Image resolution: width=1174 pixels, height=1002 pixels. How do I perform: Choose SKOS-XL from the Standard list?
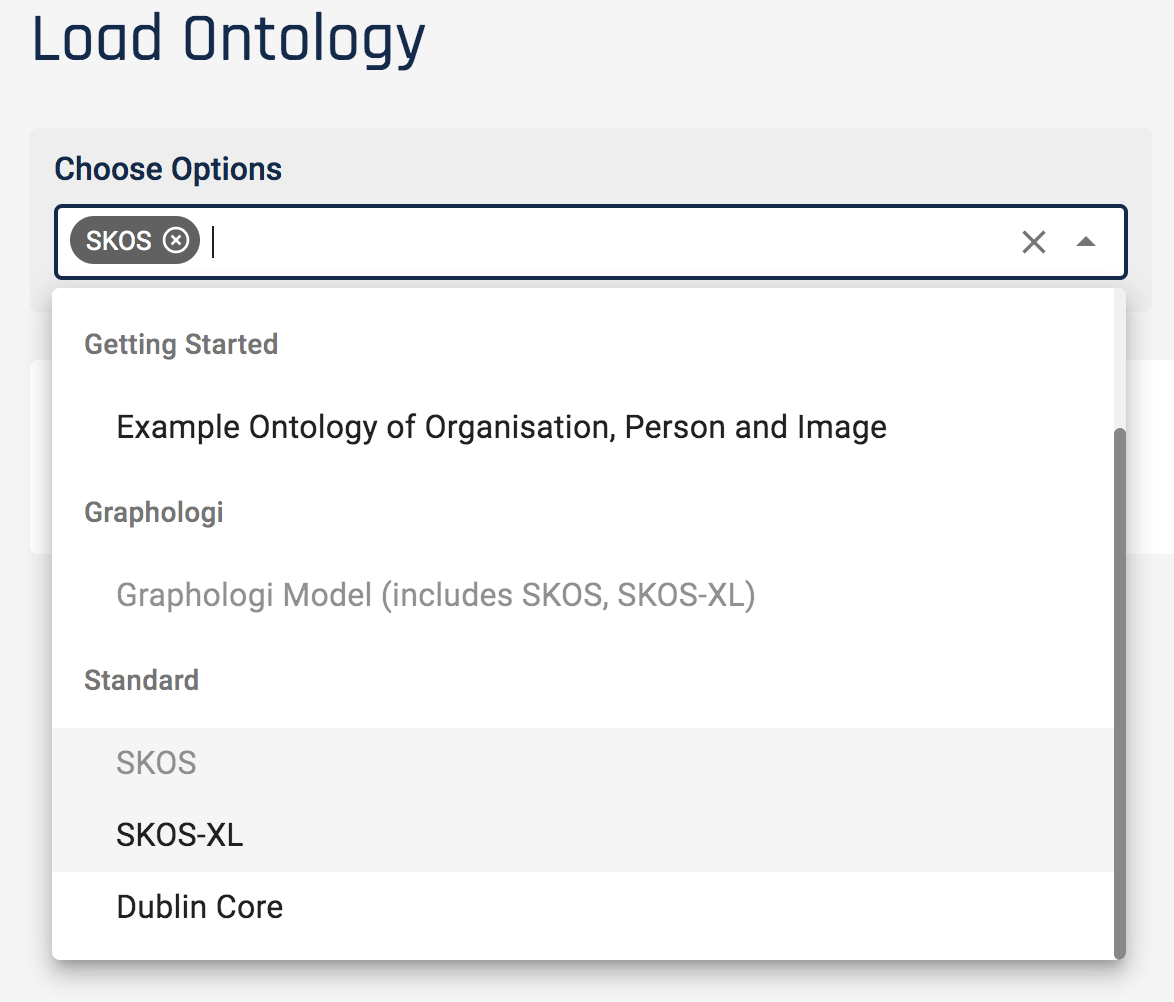(180, 835)
